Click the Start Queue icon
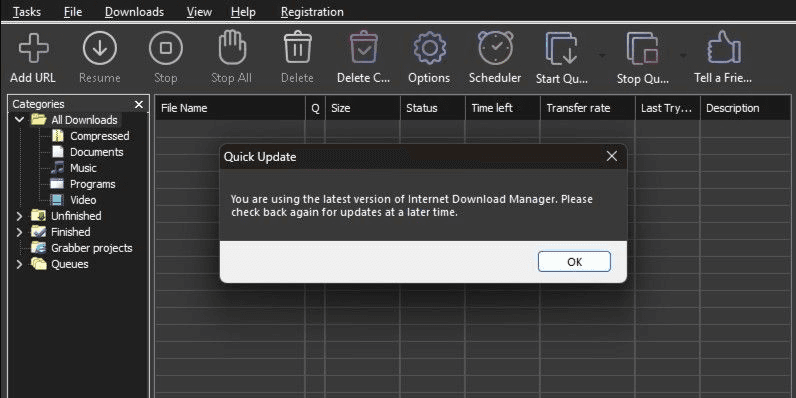 [561, 49]
